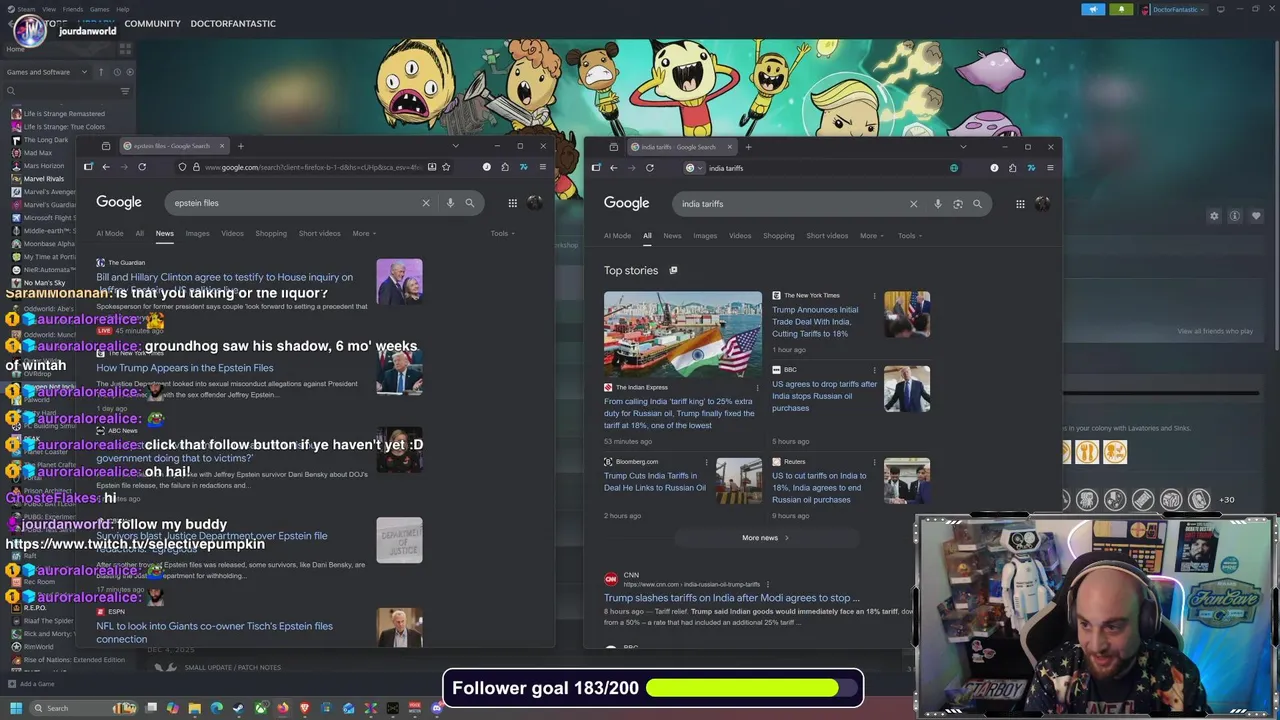The width and height of the screenshot is (1280, 720).
Task: Clear the epstein files search box
Action: [426, 203]
